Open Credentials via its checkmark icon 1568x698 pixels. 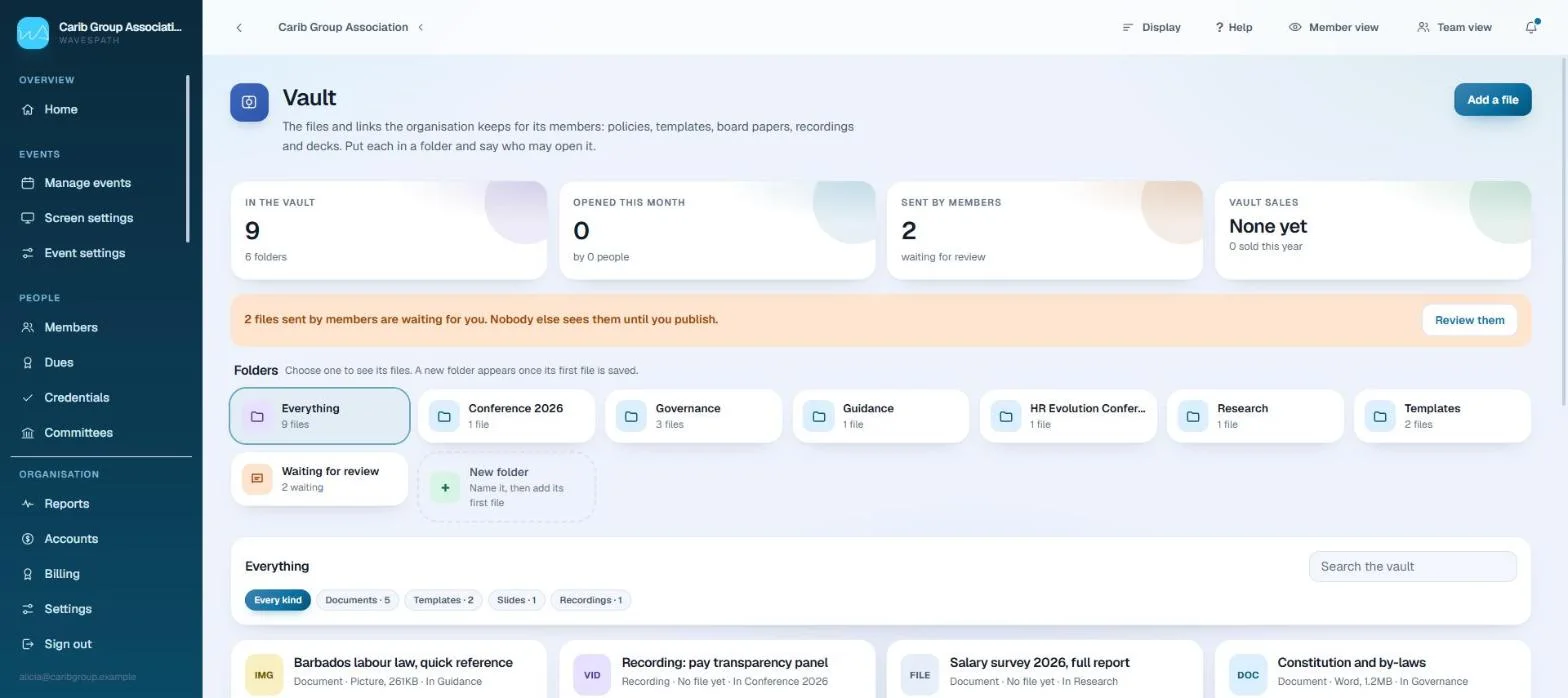point(28,398)
